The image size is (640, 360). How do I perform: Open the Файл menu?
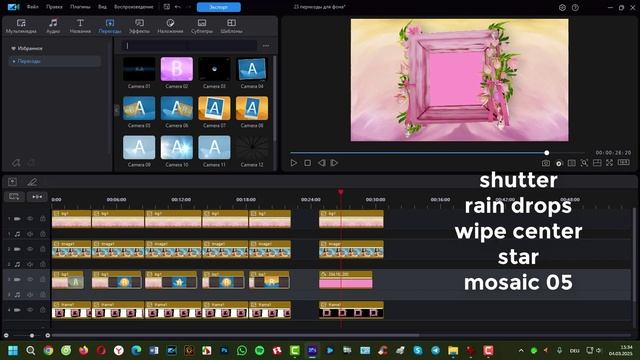pos(32,7)
